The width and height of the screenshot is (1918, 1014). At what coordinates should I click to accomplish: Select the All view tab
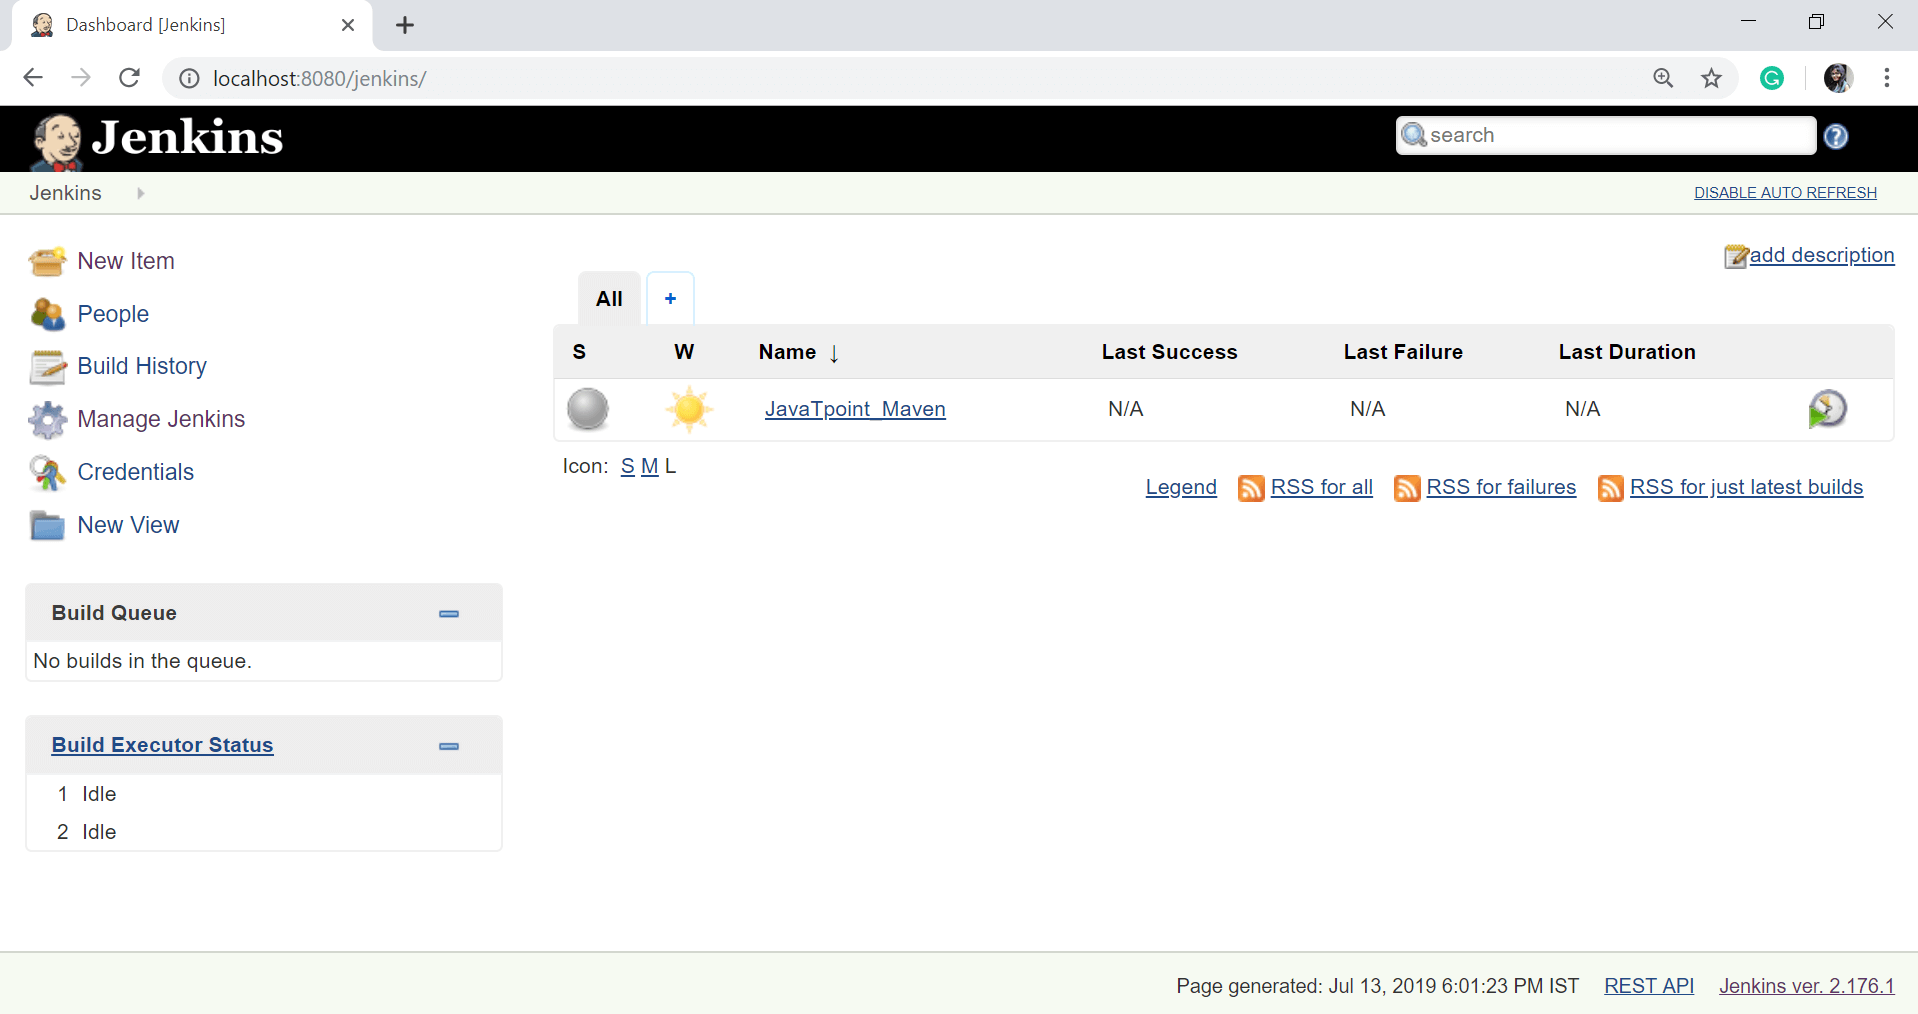click(609, 299)
